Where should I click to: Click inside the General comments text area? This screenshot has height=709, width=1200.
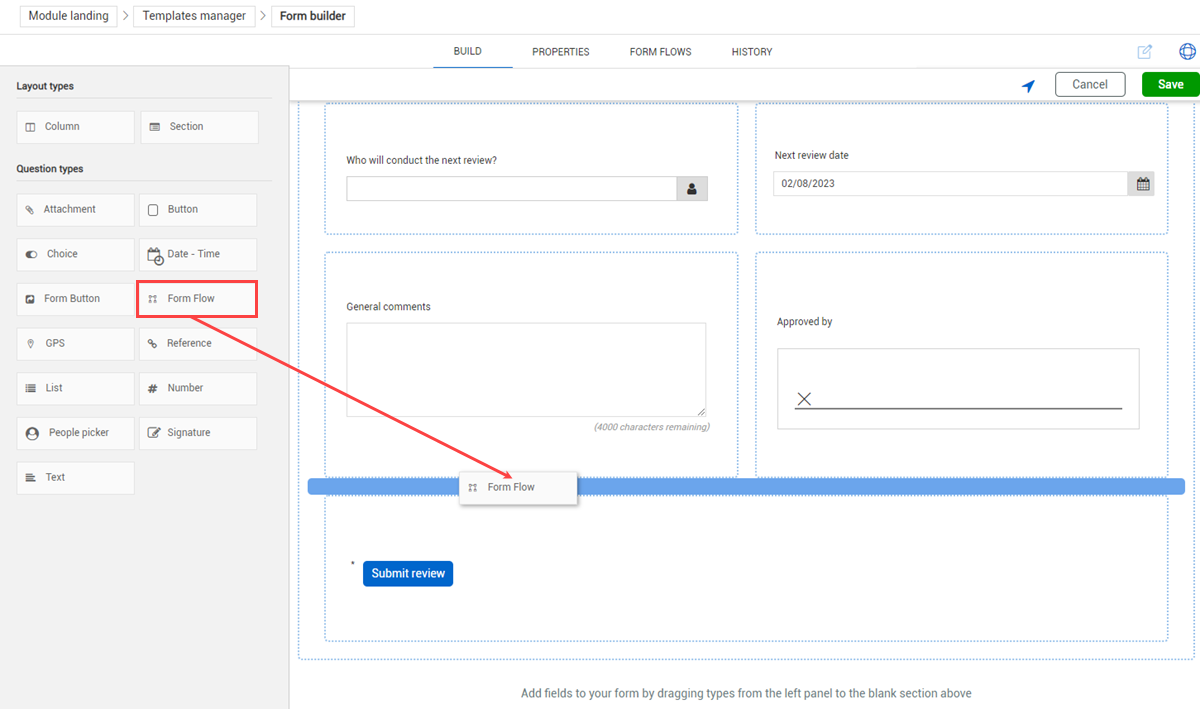[526, 369]
